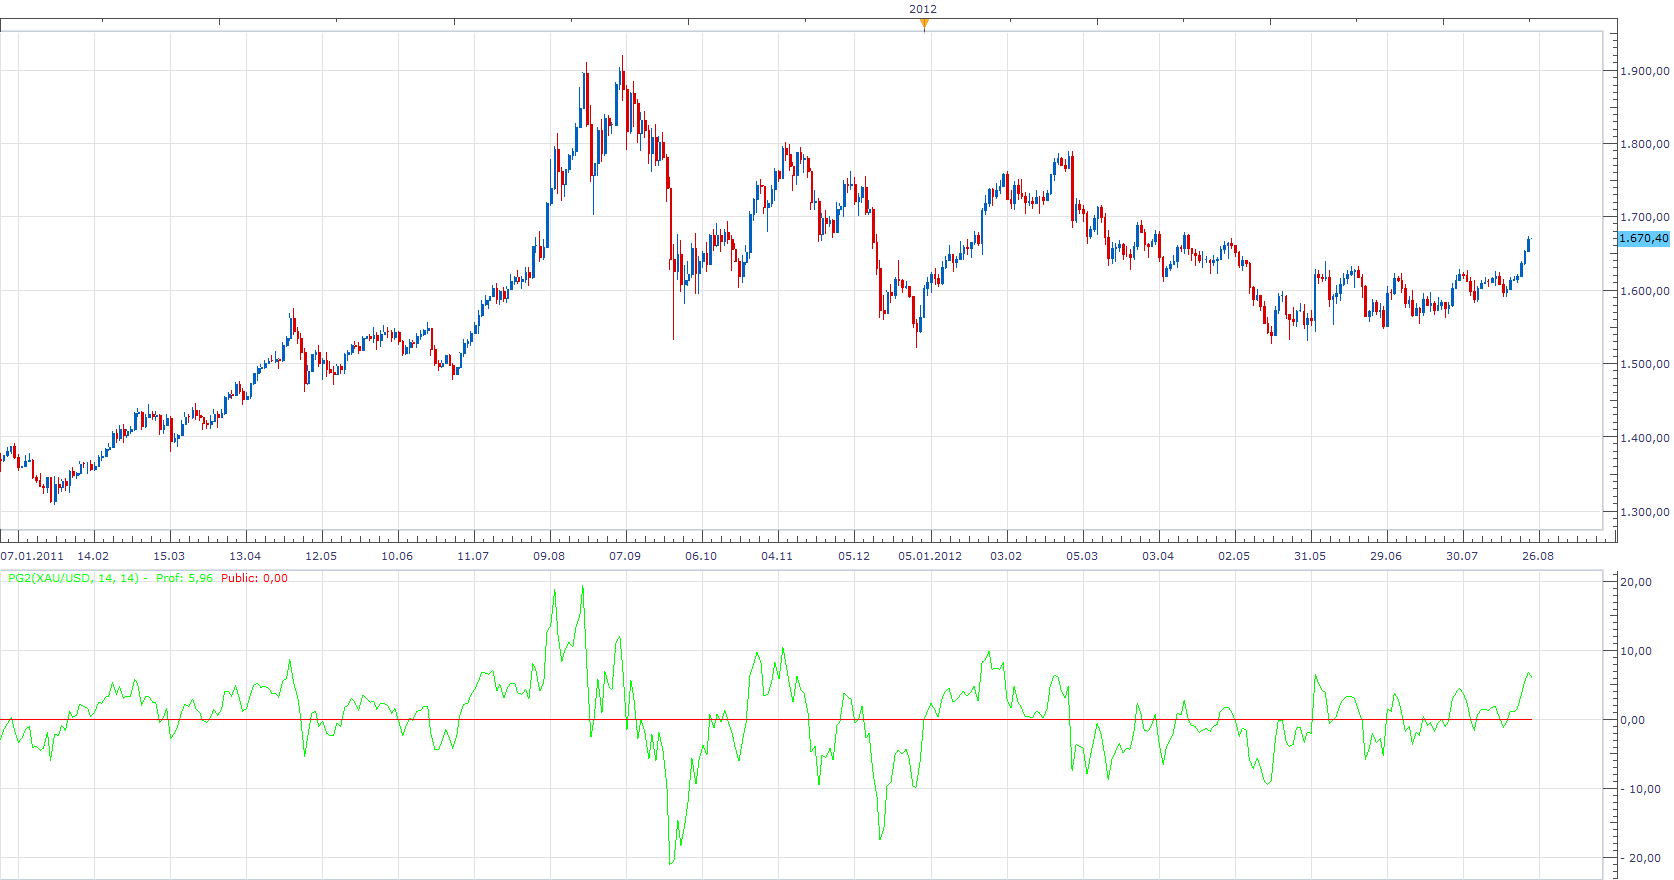Screen dimensions: 1674x880
Task: Click the 07.01.2011 date axis label
Action: click(x=32, y=556)
